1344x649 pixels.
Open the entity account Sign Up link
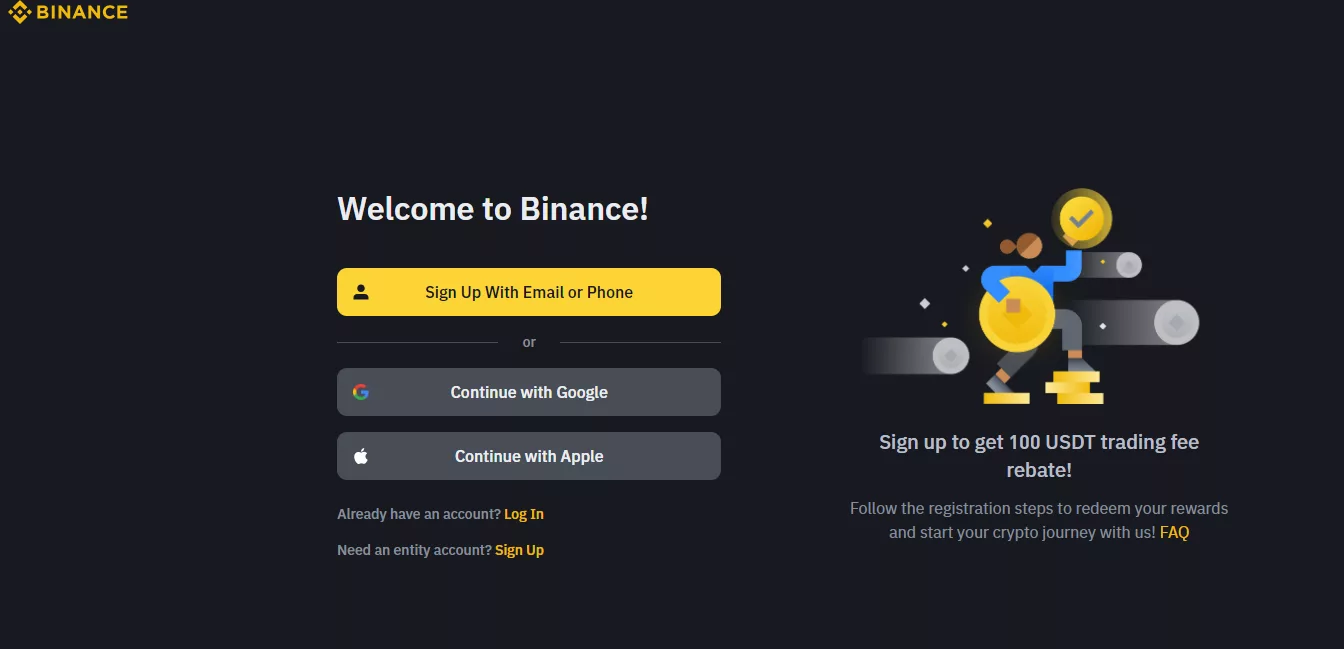(519, 550)
